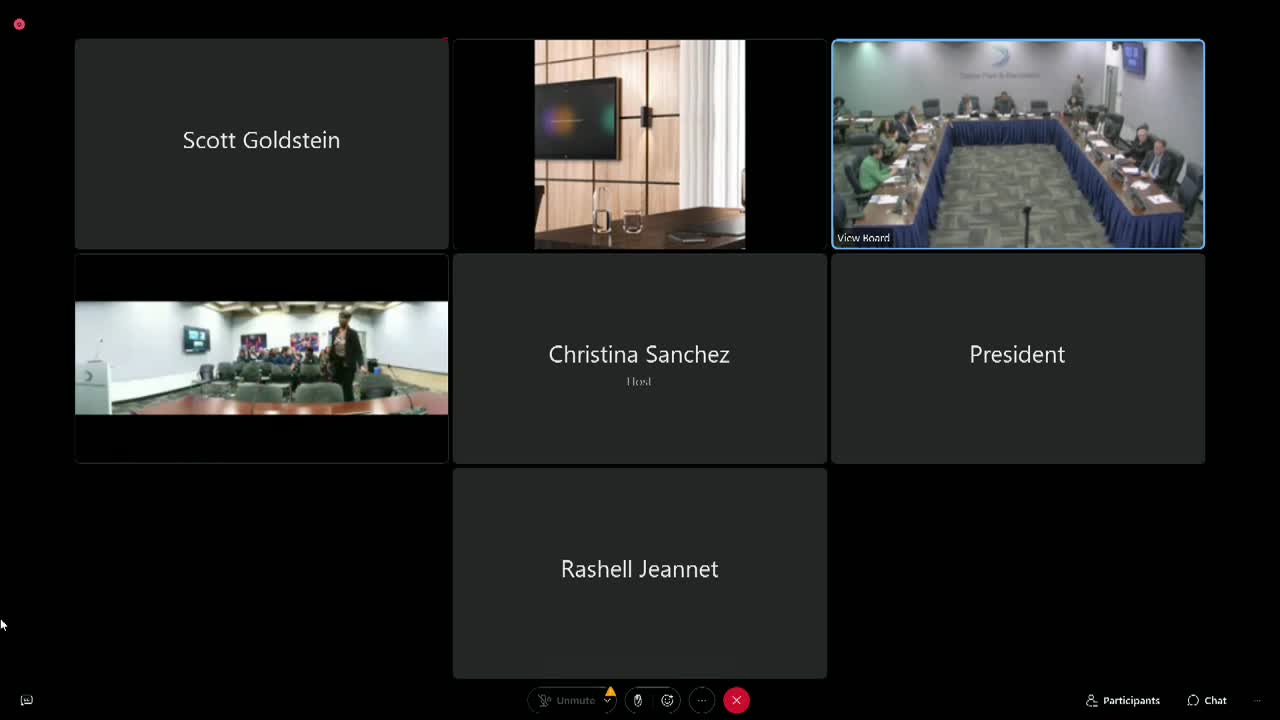Leave the meeting with red X button
Viewport: 1280px width, 720px height.
pyautogui.click(x=736, y=700)
